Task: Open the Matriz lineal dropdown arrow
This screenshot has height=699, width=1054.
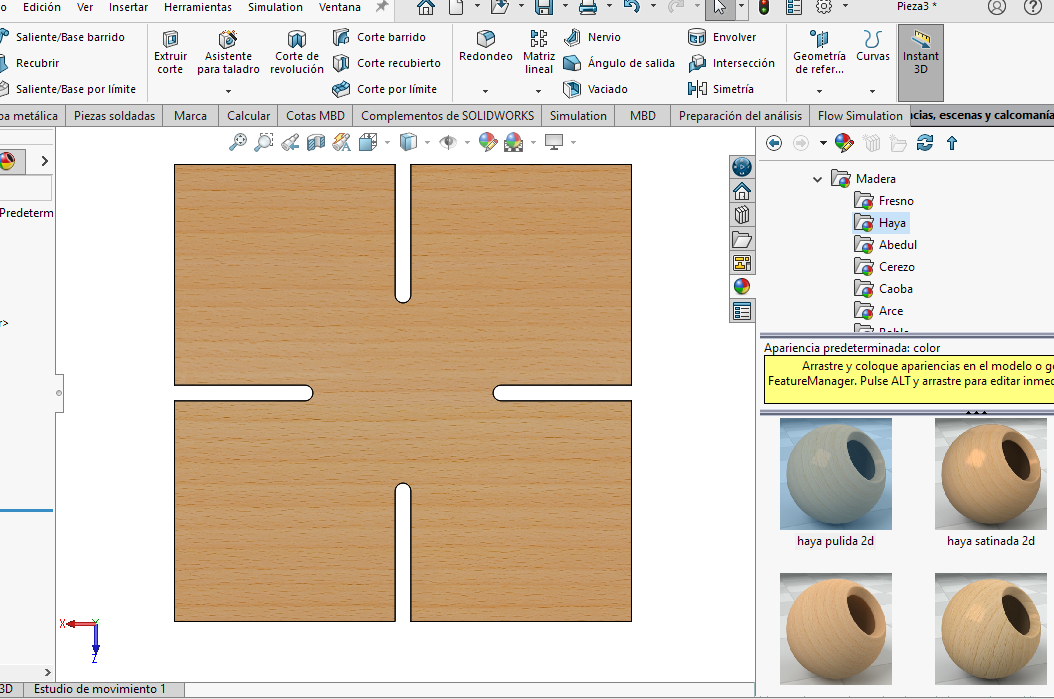Action: (x=538, y=91)
